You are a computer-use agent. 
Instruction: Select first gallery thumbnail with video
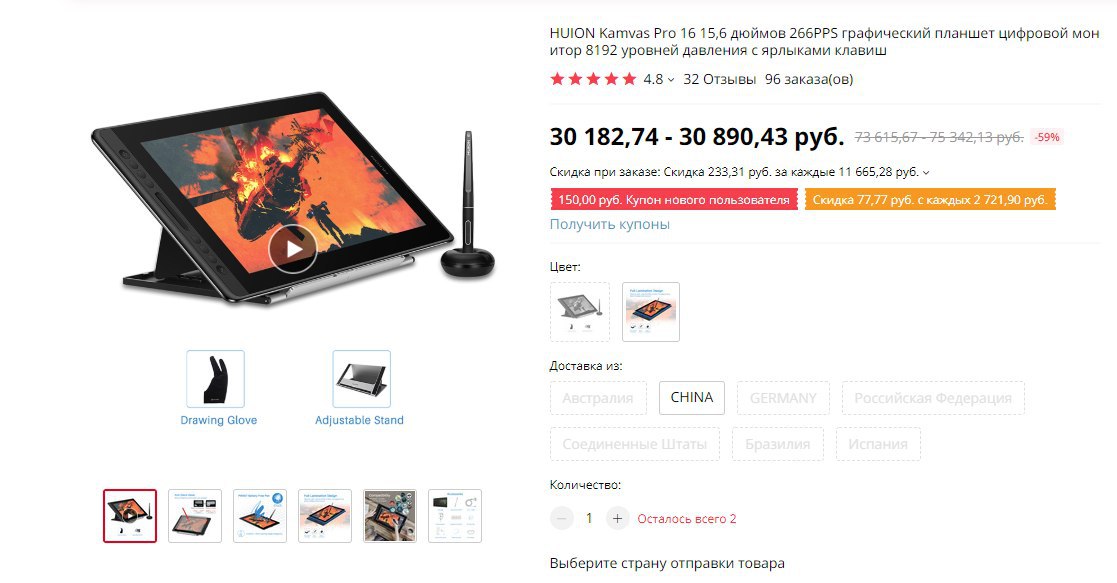tap(130, 516)
